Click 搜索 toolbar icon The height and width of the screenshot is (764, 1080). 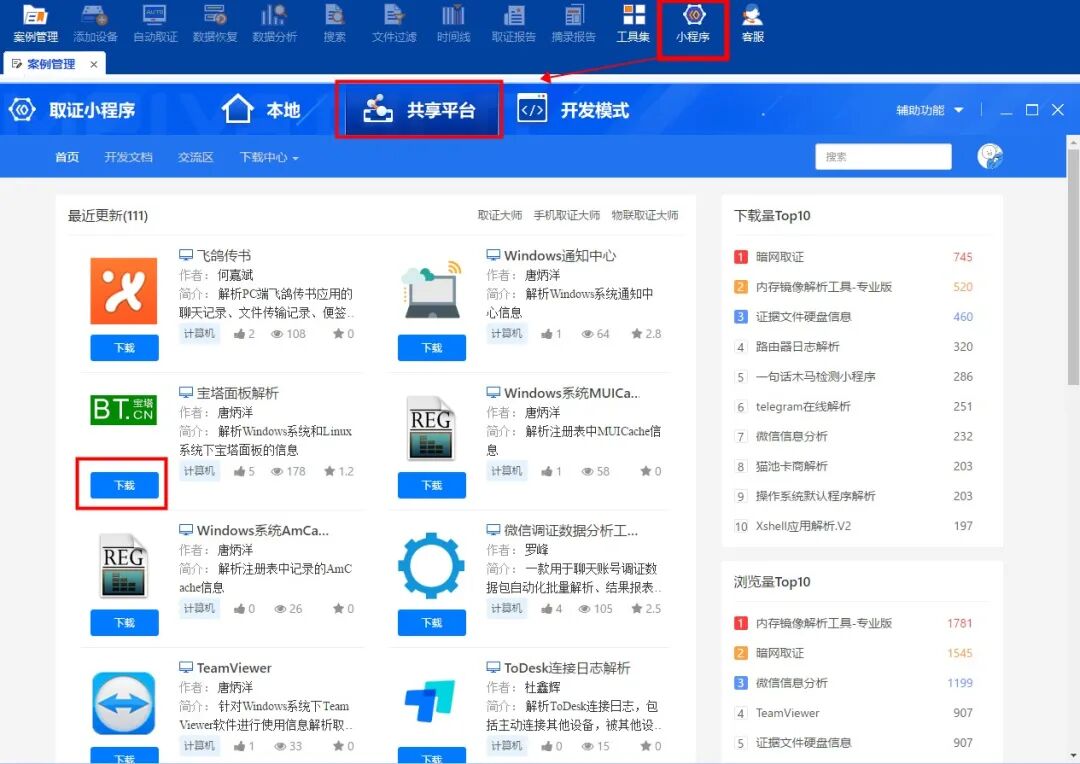(335, 23)
